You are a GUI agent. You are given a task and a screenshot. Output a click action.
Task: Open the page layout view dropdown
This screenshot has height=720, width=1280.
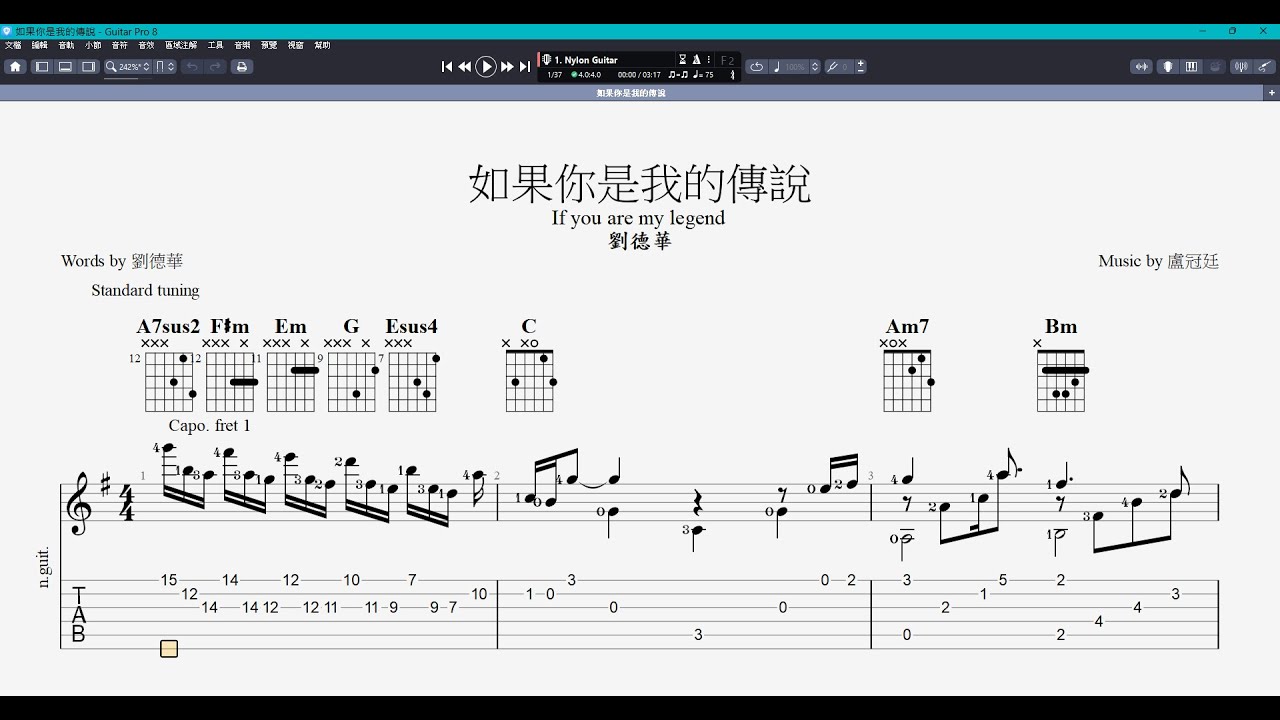tap(165, 67)
